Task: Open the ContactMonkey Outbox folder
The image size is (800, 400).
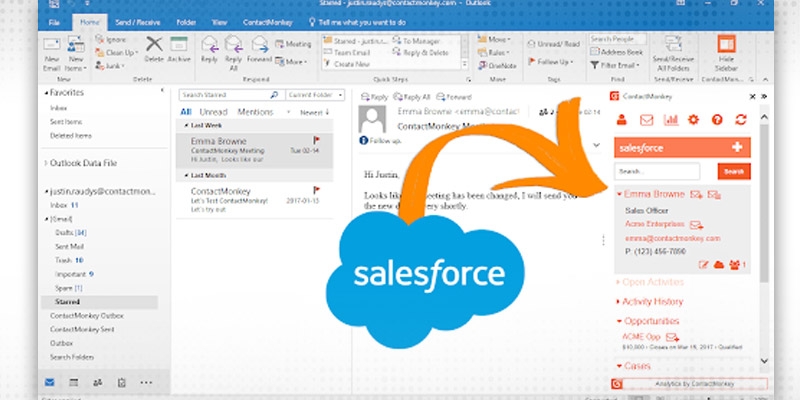Action: pos(87,316)
